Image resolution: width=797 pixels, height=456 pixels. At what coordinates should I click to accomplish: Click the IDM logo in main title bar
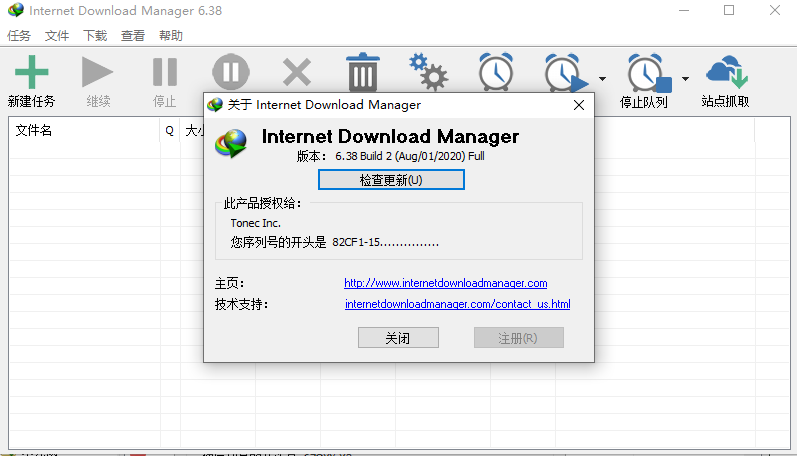(16, 10)
